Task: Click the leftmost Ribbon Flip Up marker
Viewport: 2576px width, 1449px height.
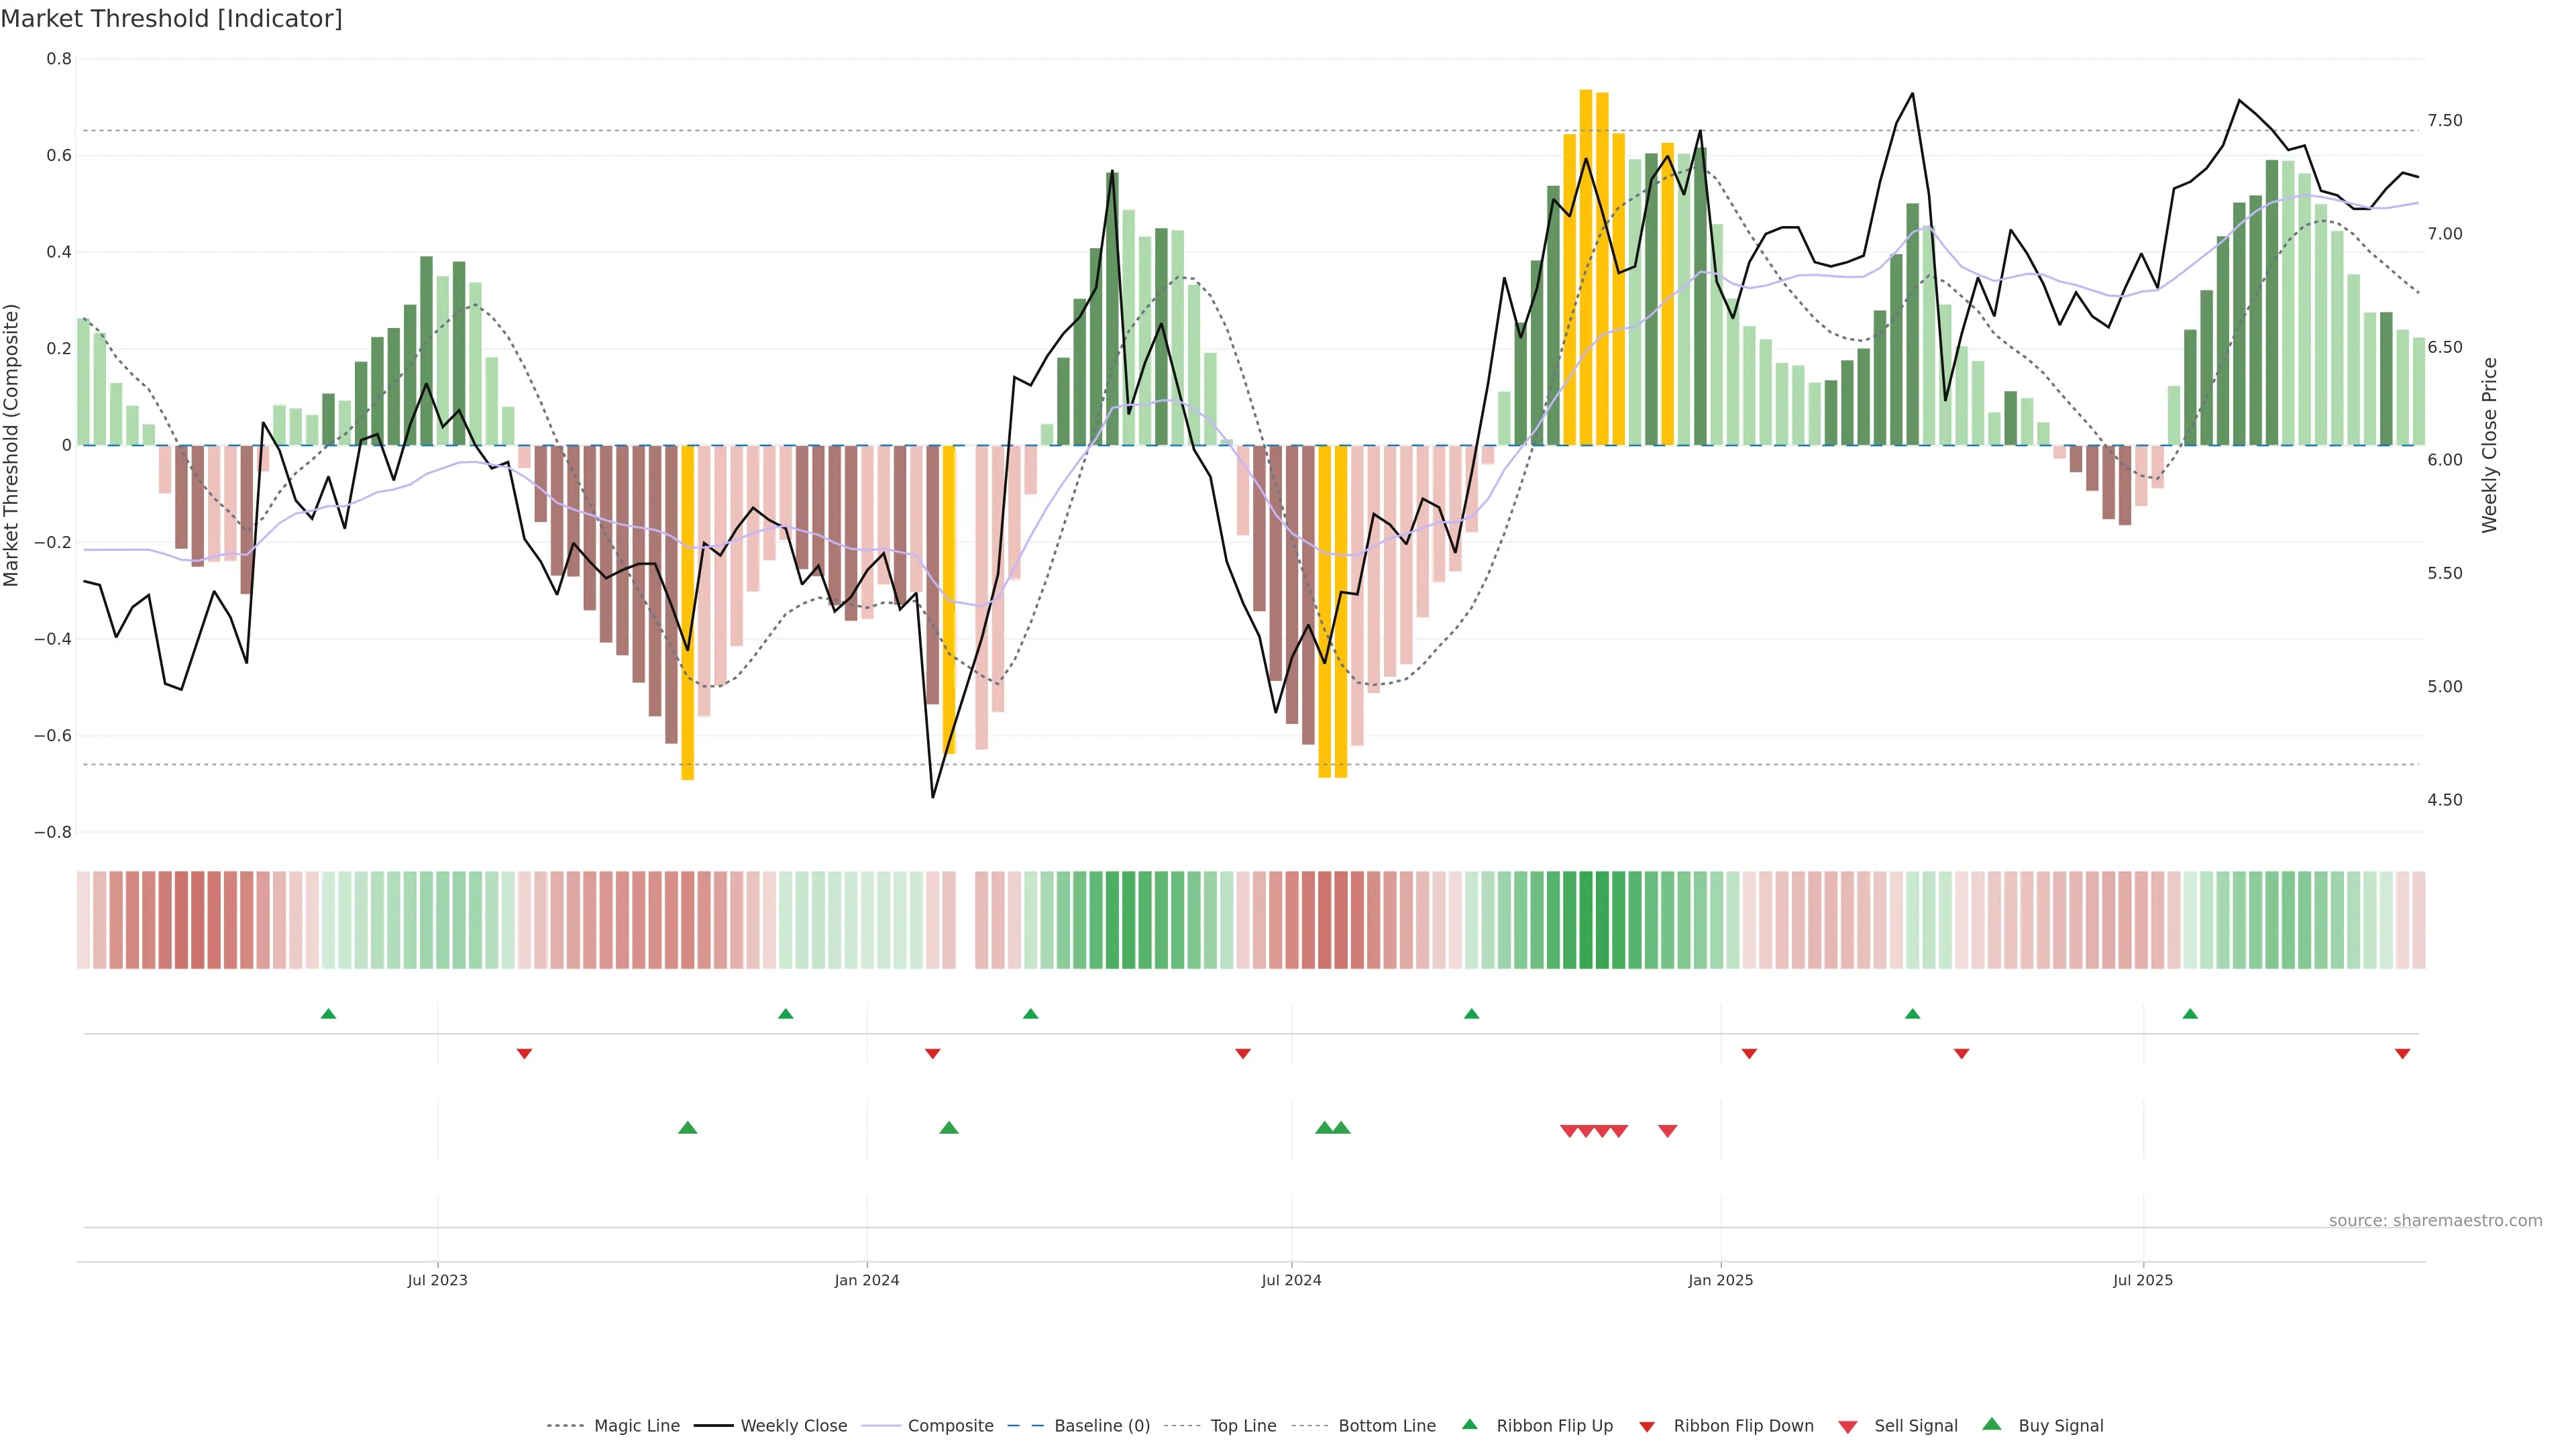Action: tap(328, 1014)
